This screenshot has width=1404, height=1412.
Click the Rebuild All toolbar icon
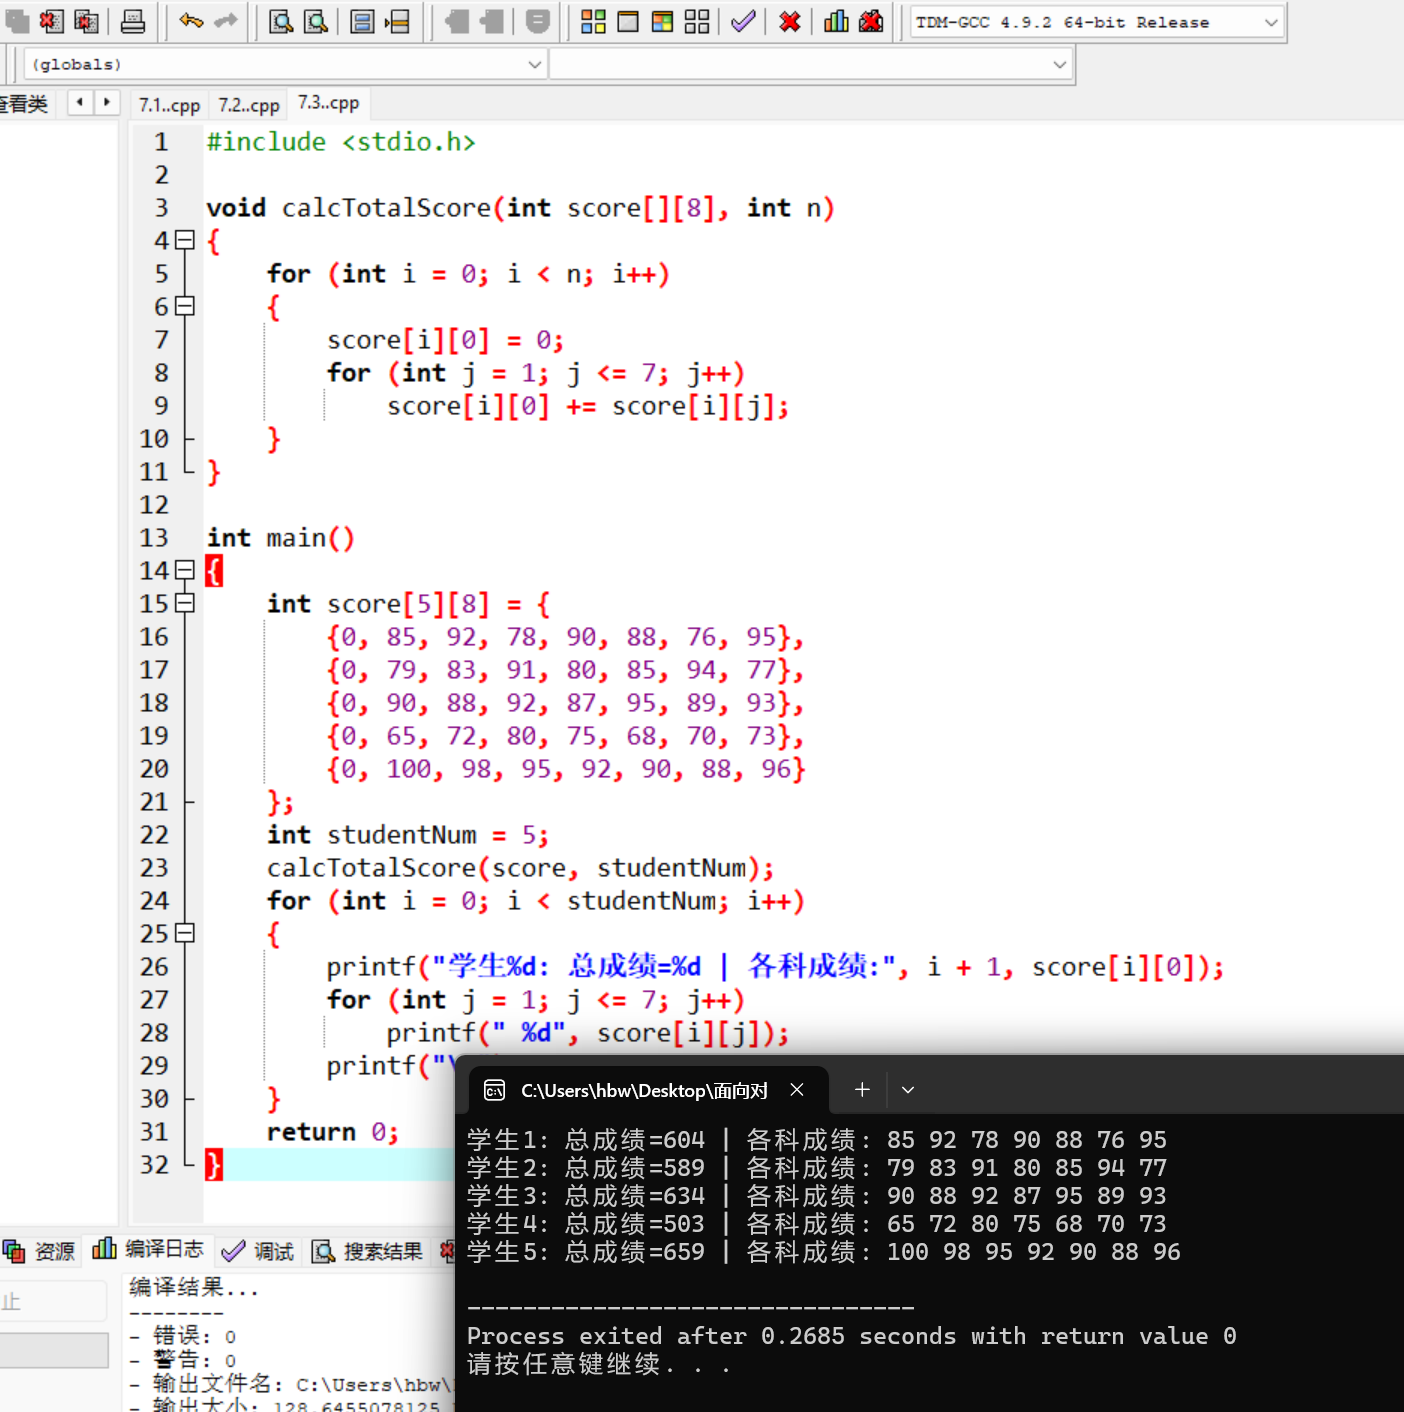click(x=697, y=21)
